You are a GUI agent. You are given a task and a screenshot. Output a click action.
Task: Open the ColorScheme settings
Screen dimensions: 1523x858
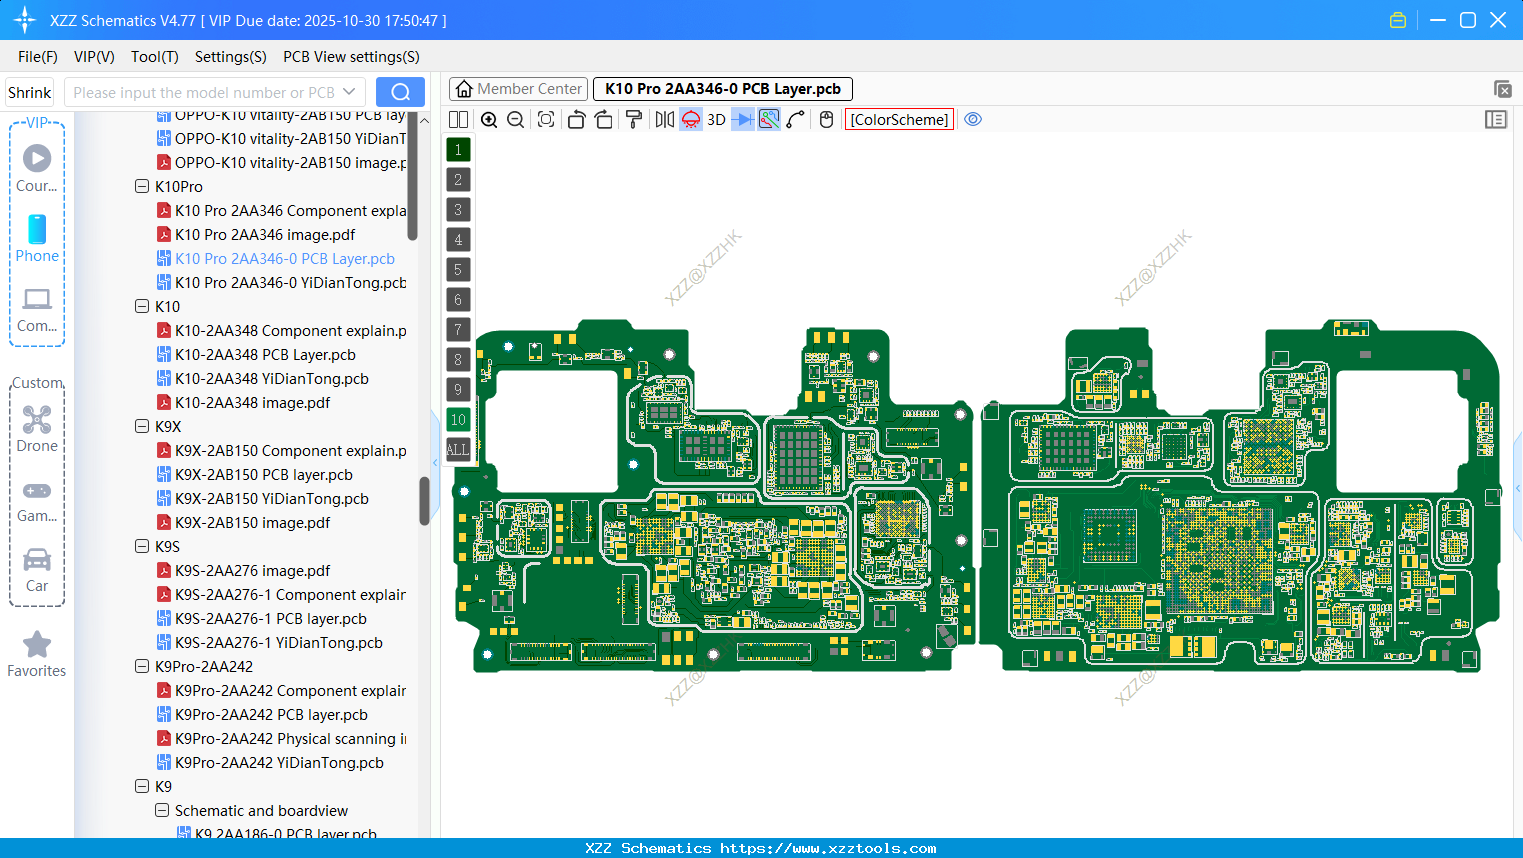coord(898,119)
